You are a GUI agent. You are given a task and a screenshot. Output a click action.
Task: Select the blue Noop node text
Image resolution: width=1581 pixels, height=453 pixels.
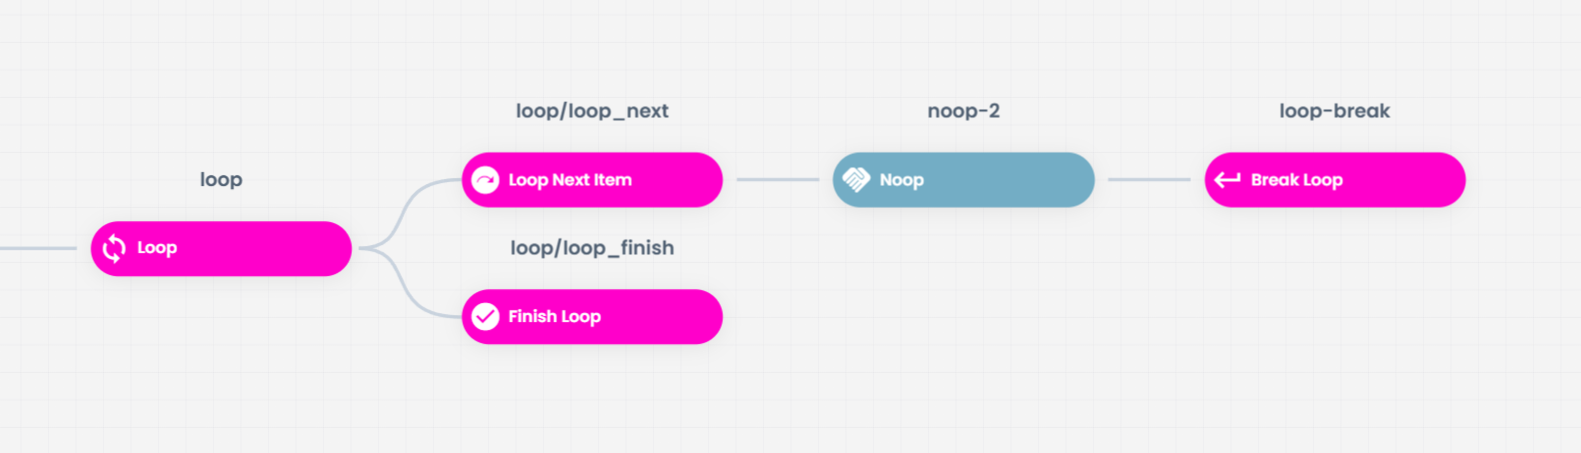(901, 180)
